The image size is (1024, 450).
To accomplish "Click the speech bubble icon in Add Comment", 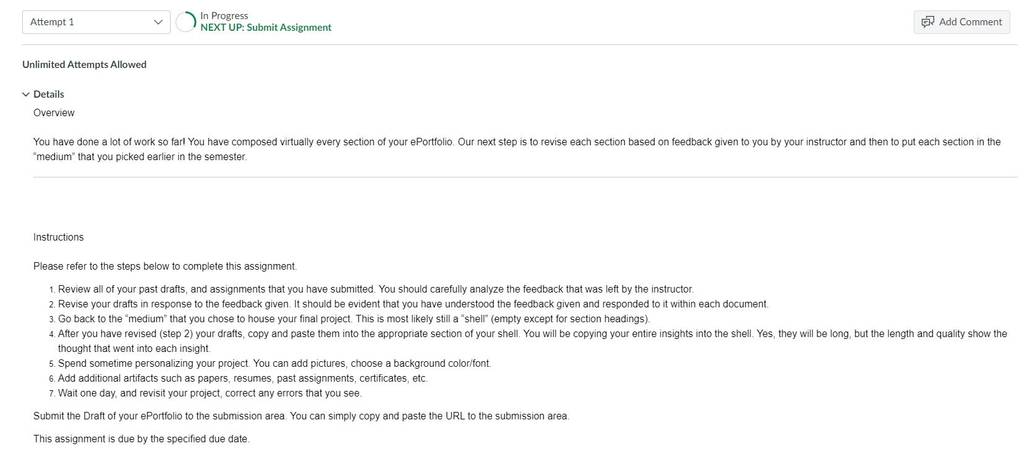I will tap(927, 22).
